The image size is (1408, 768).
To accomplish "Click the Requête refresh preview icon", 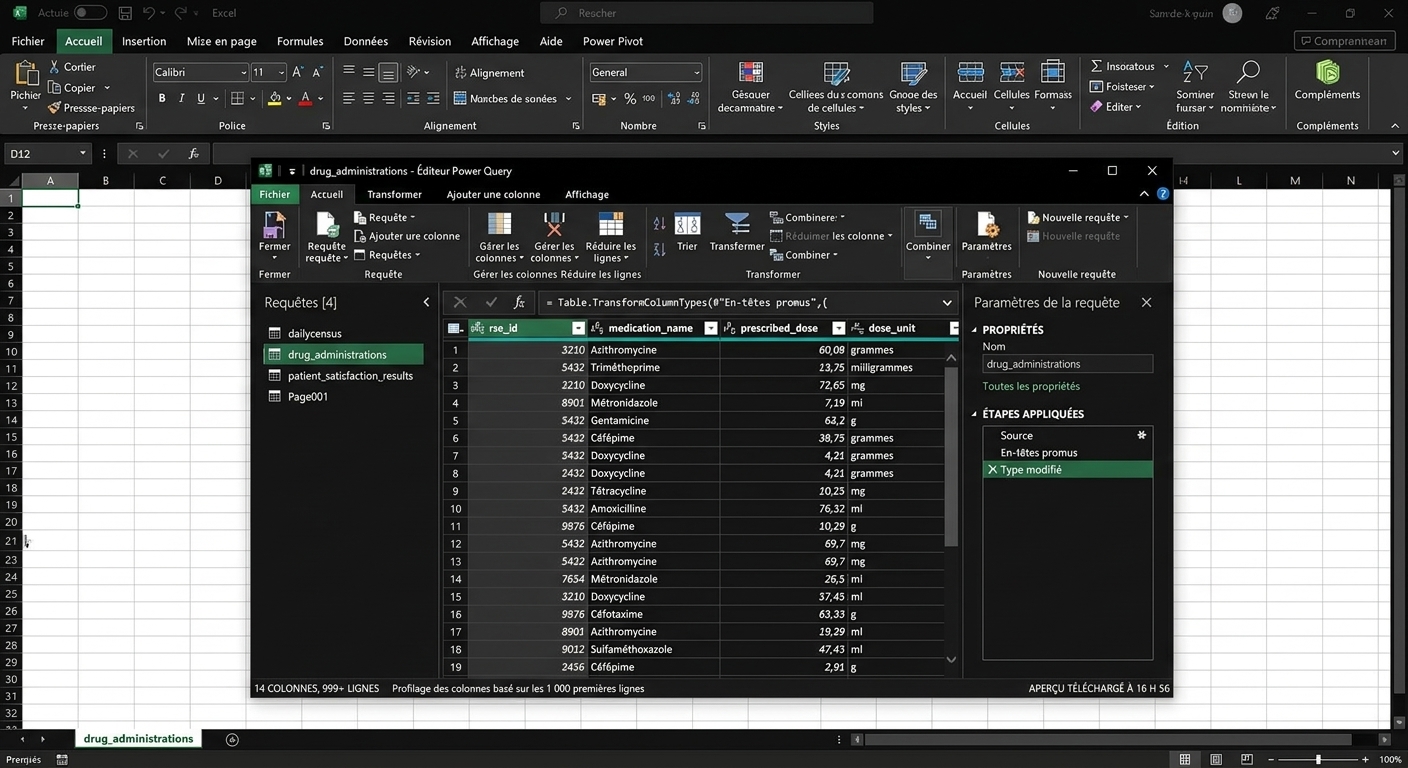I will (326, 225).
